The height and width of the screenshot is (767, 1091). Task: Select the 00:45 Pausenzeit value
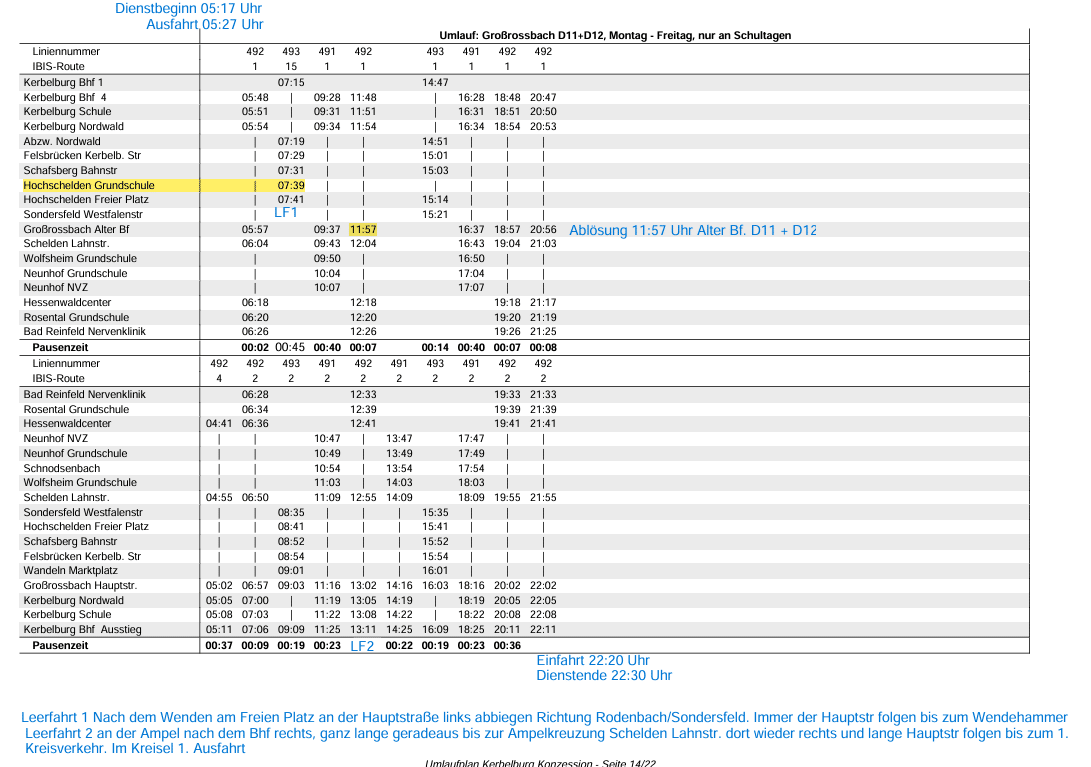tap(290, 347)
